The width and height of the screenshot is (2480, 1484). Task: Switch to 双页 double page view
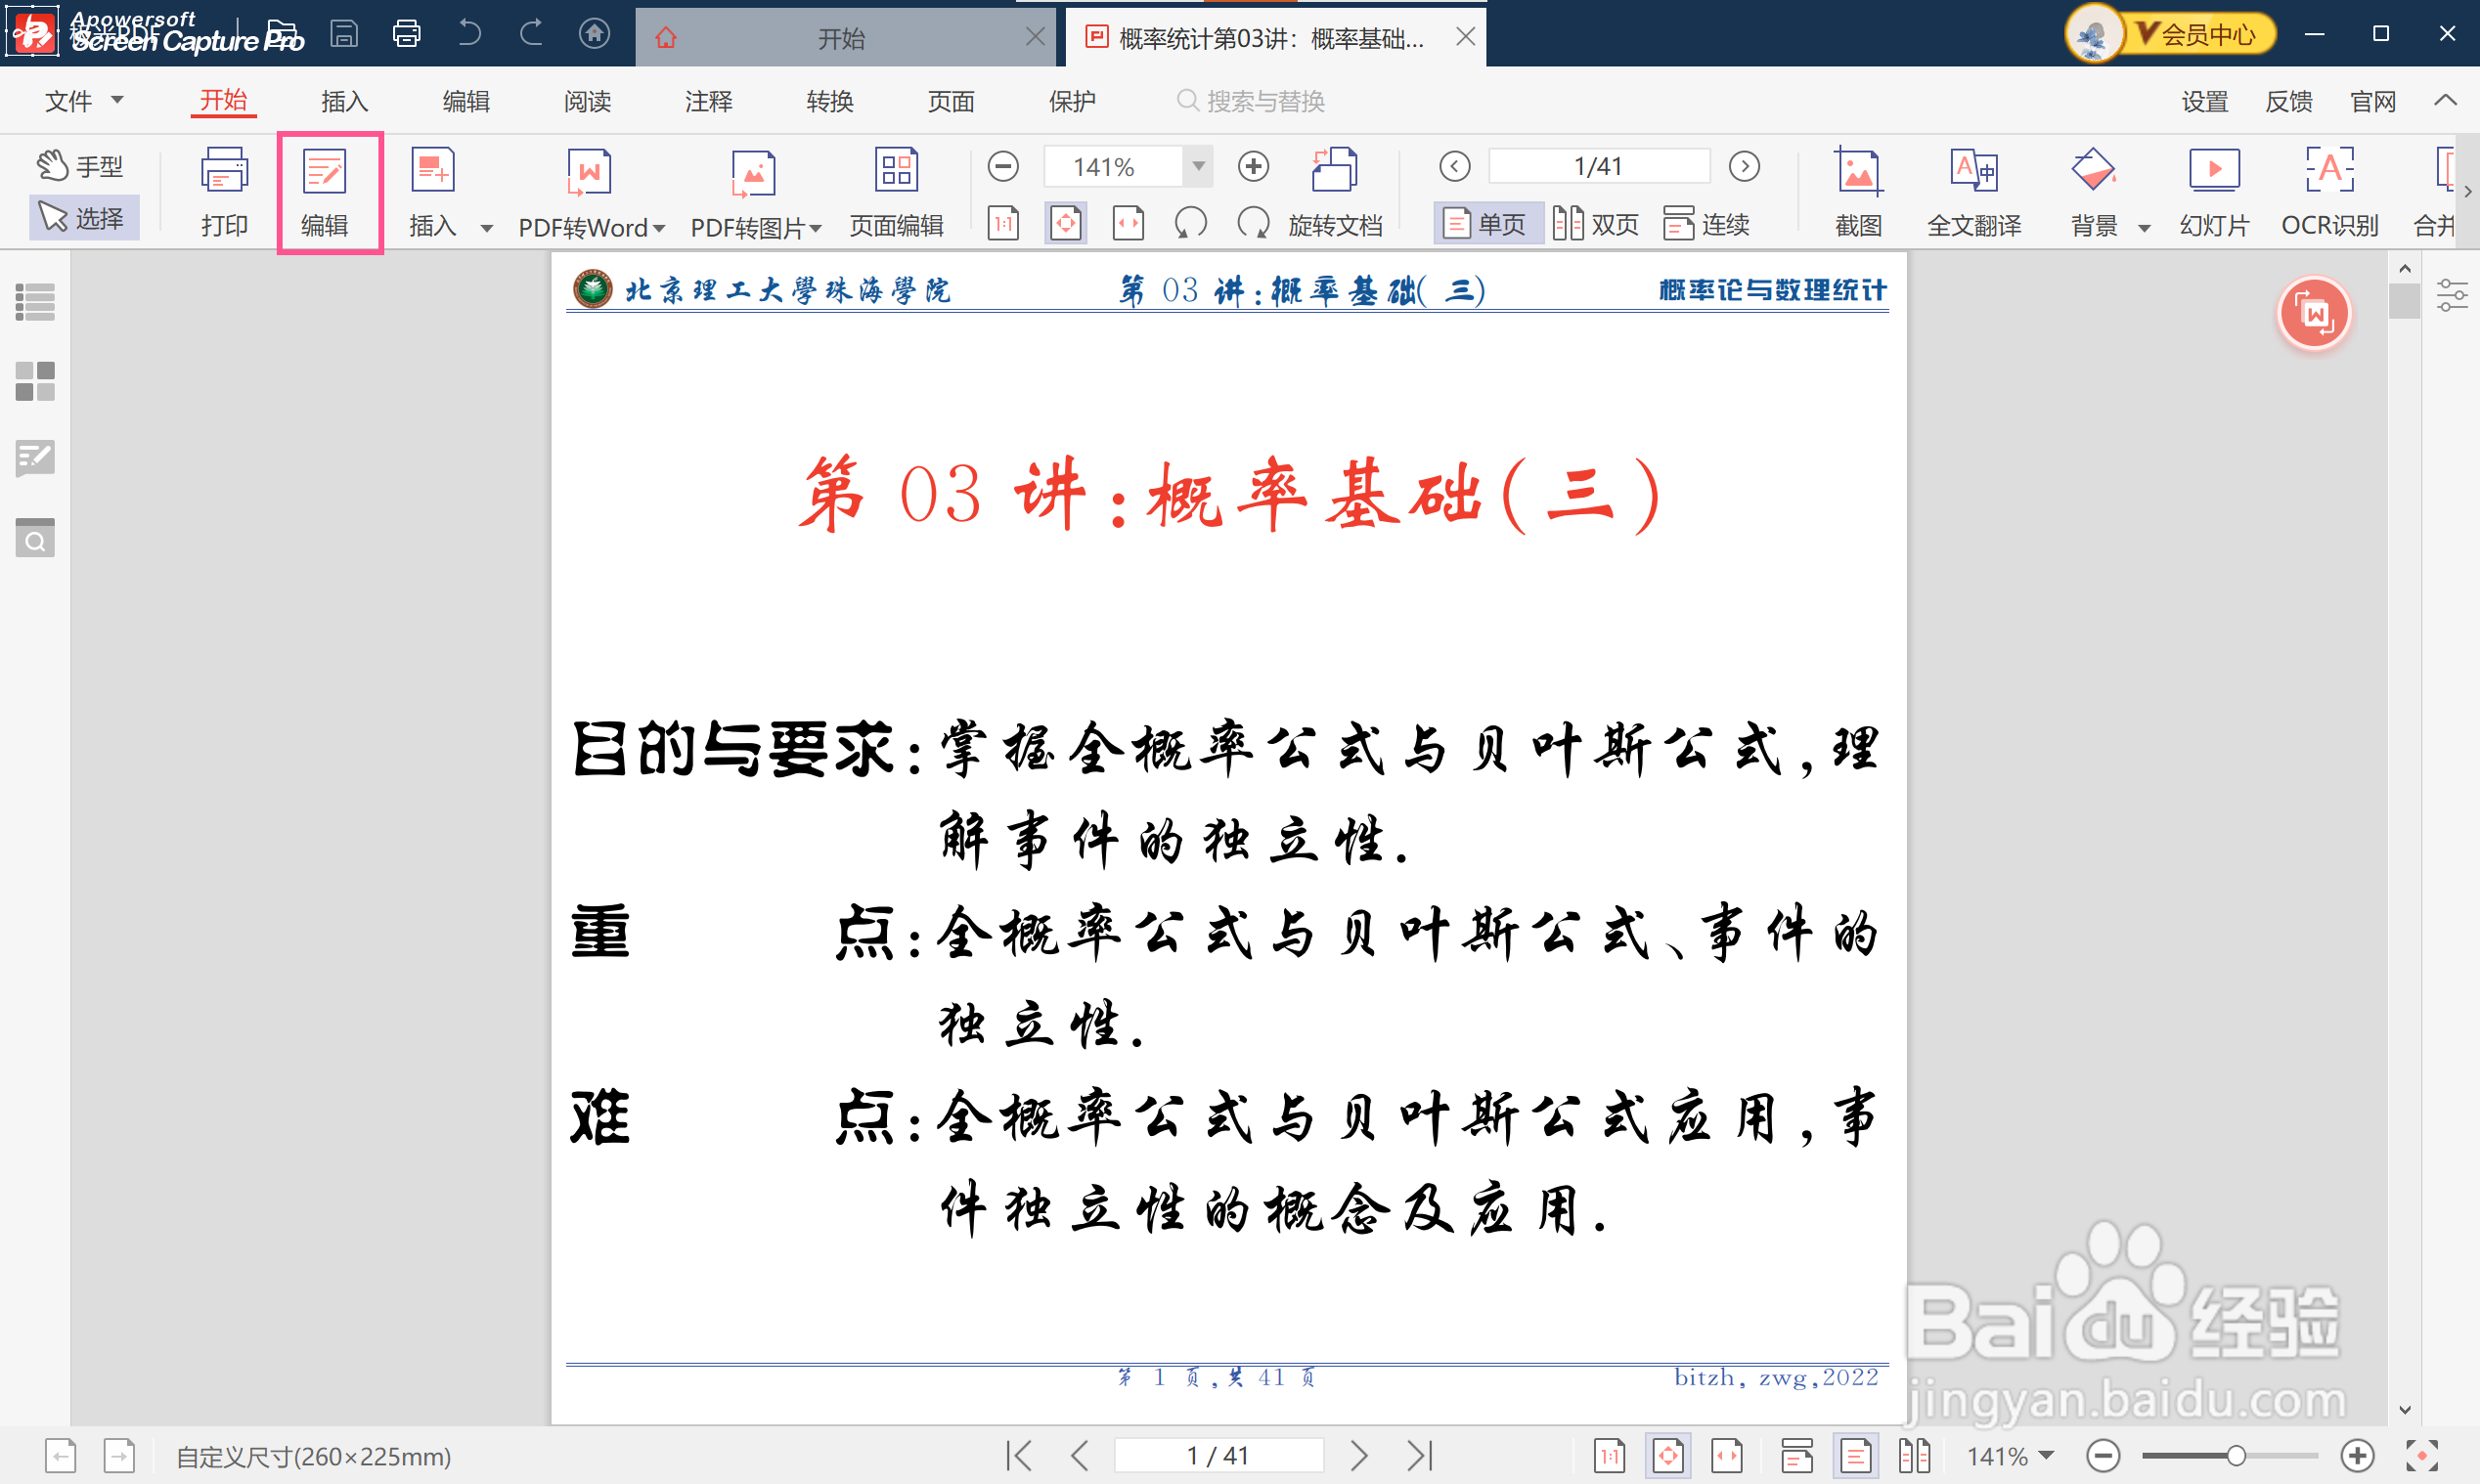pos(1596,223)
